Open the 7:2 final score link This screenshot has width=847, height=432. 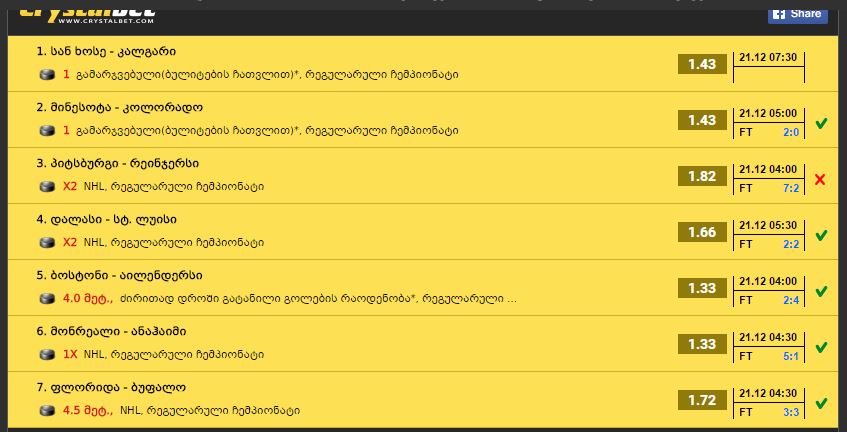point(791,188)
